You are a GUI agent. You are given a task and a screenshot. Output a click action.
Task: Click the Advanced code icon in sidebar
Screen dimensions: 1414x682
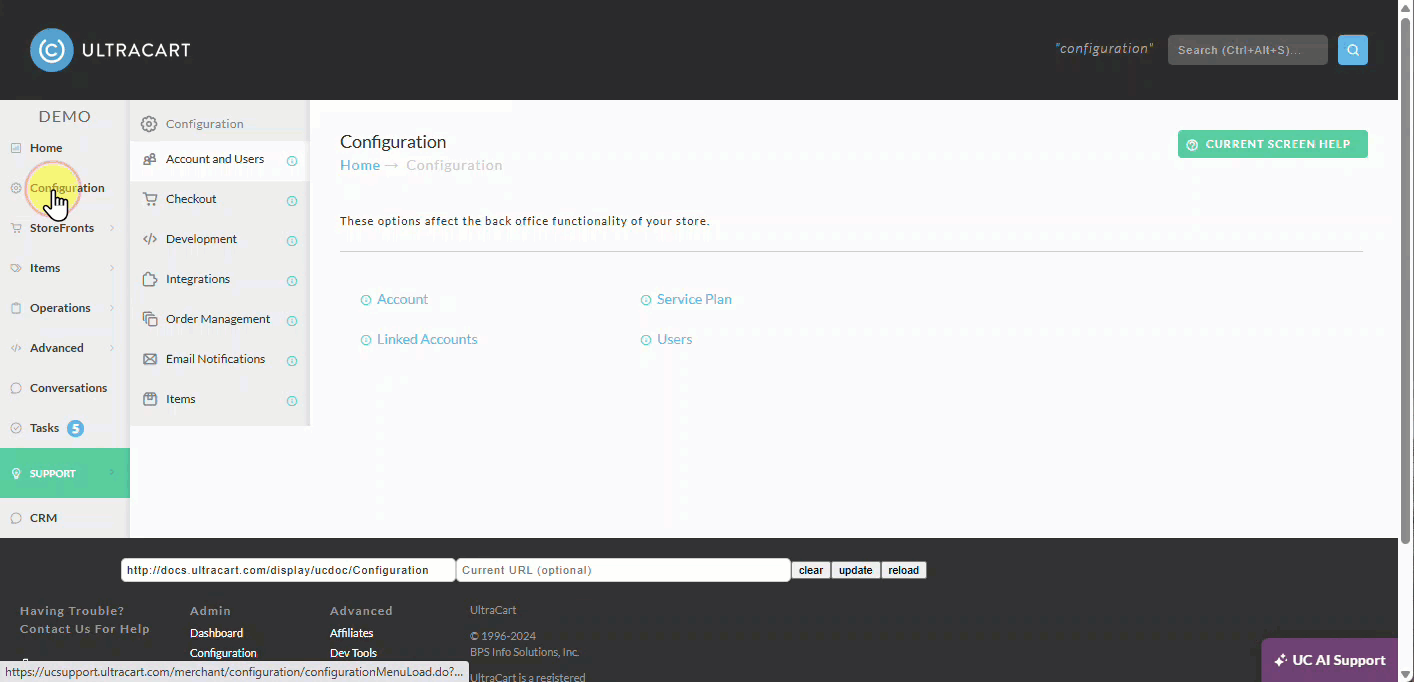(16, 348)
